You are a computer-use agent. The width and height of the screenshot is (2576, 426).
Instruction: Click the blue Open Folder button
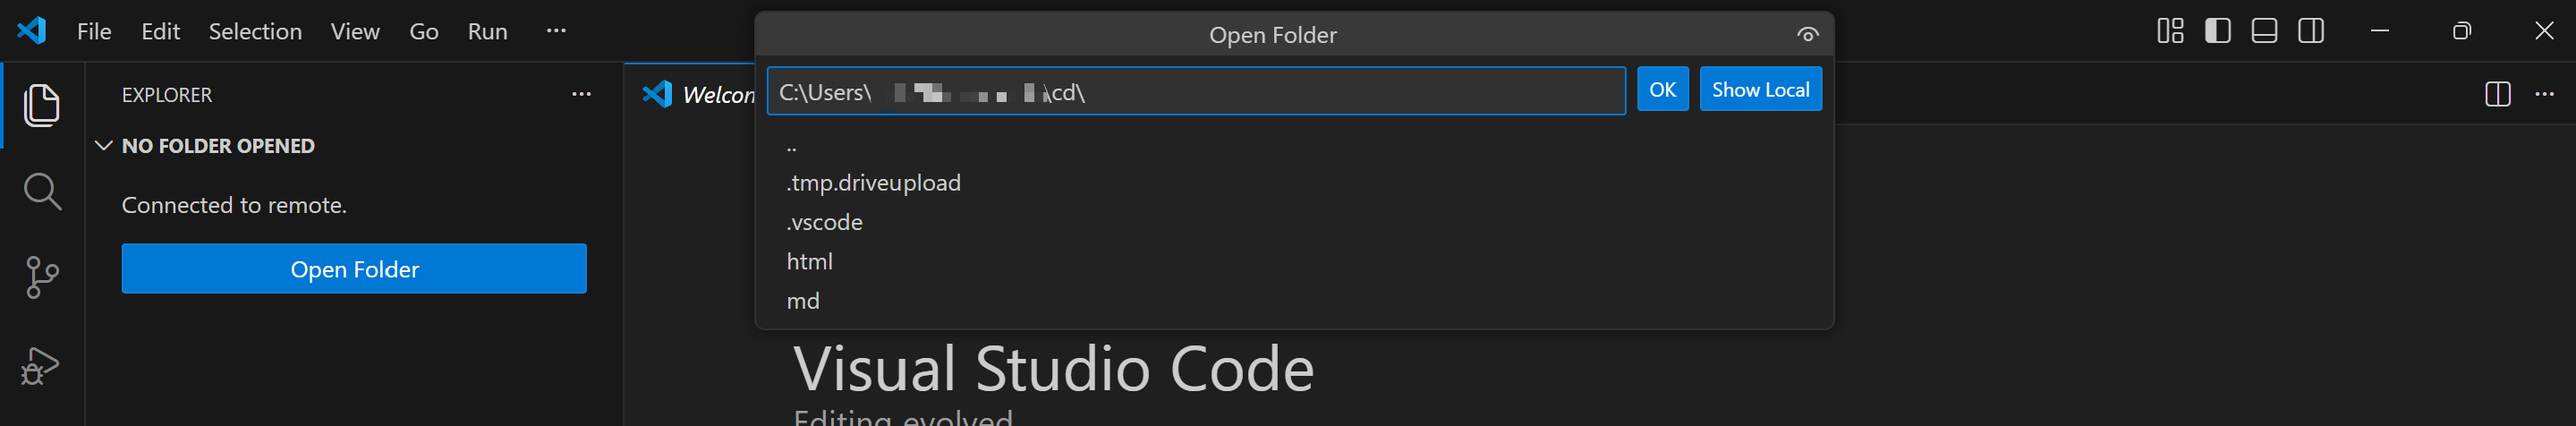click(x=354, y=269)
